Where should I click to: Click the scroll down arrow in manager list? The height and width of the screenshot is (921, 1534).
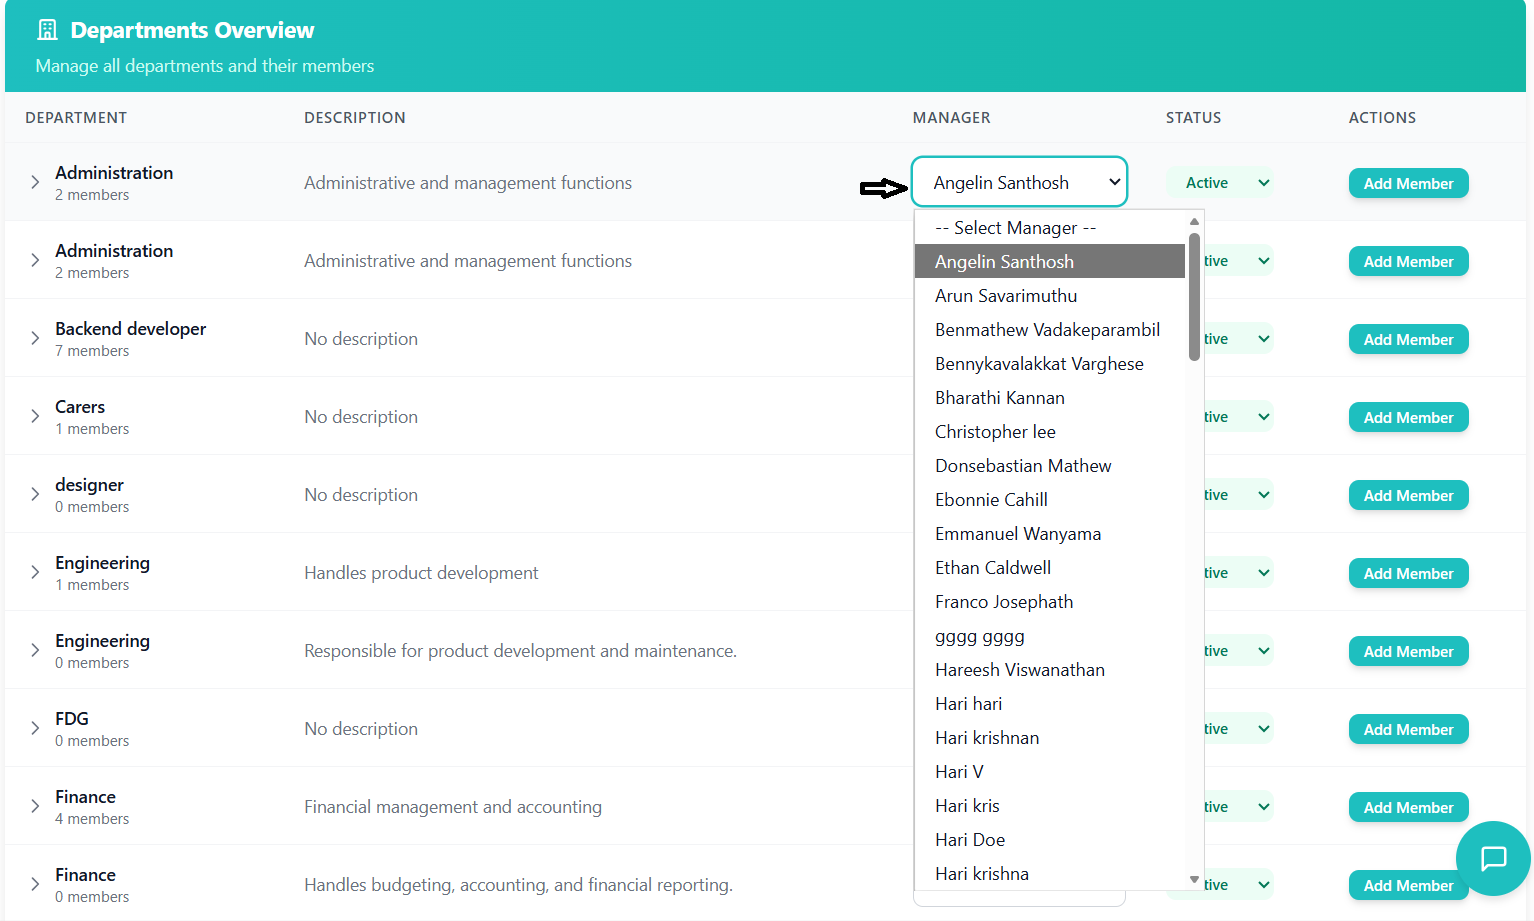coord(1194,879)
